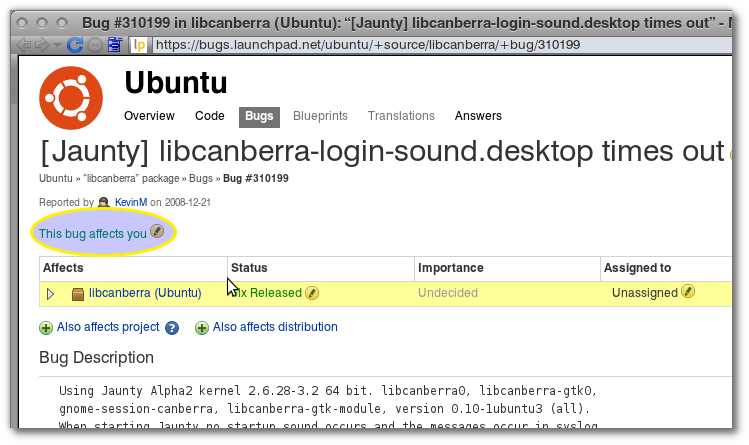Image resolution: width=749 pixels, height=445 pixels.
Task: Click the bug title heading text
Action: click(383, 152)
